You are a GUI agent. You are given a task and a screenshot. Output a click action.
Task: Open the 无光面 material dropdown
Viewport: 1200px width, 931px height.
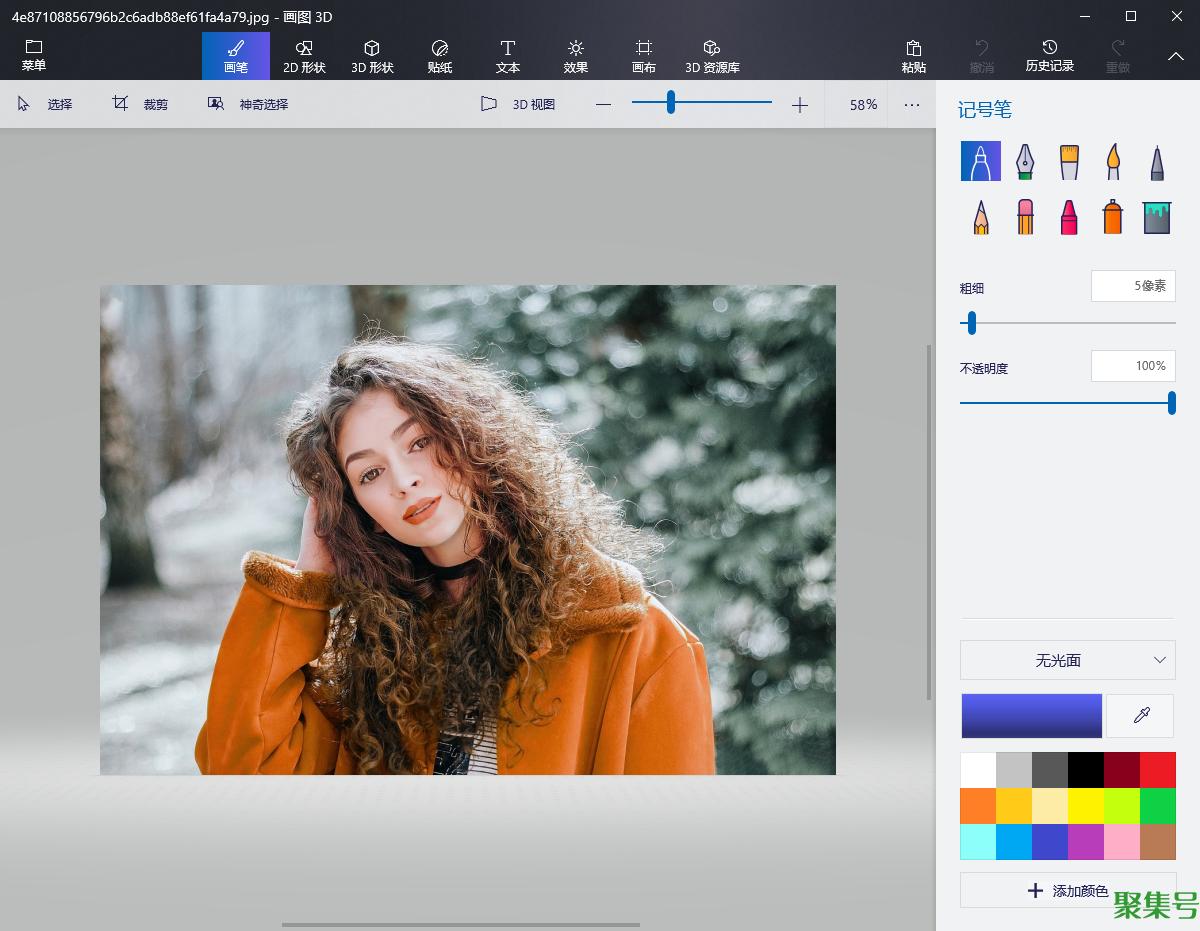(x=1067, y=660)
